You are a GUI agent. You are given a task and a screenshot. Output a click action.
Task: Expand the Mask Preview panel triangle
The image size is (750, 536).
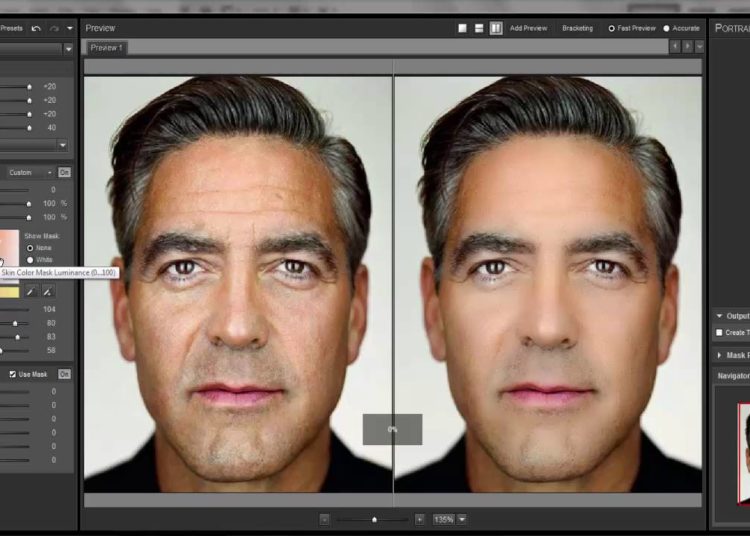(x=719, y=354)
